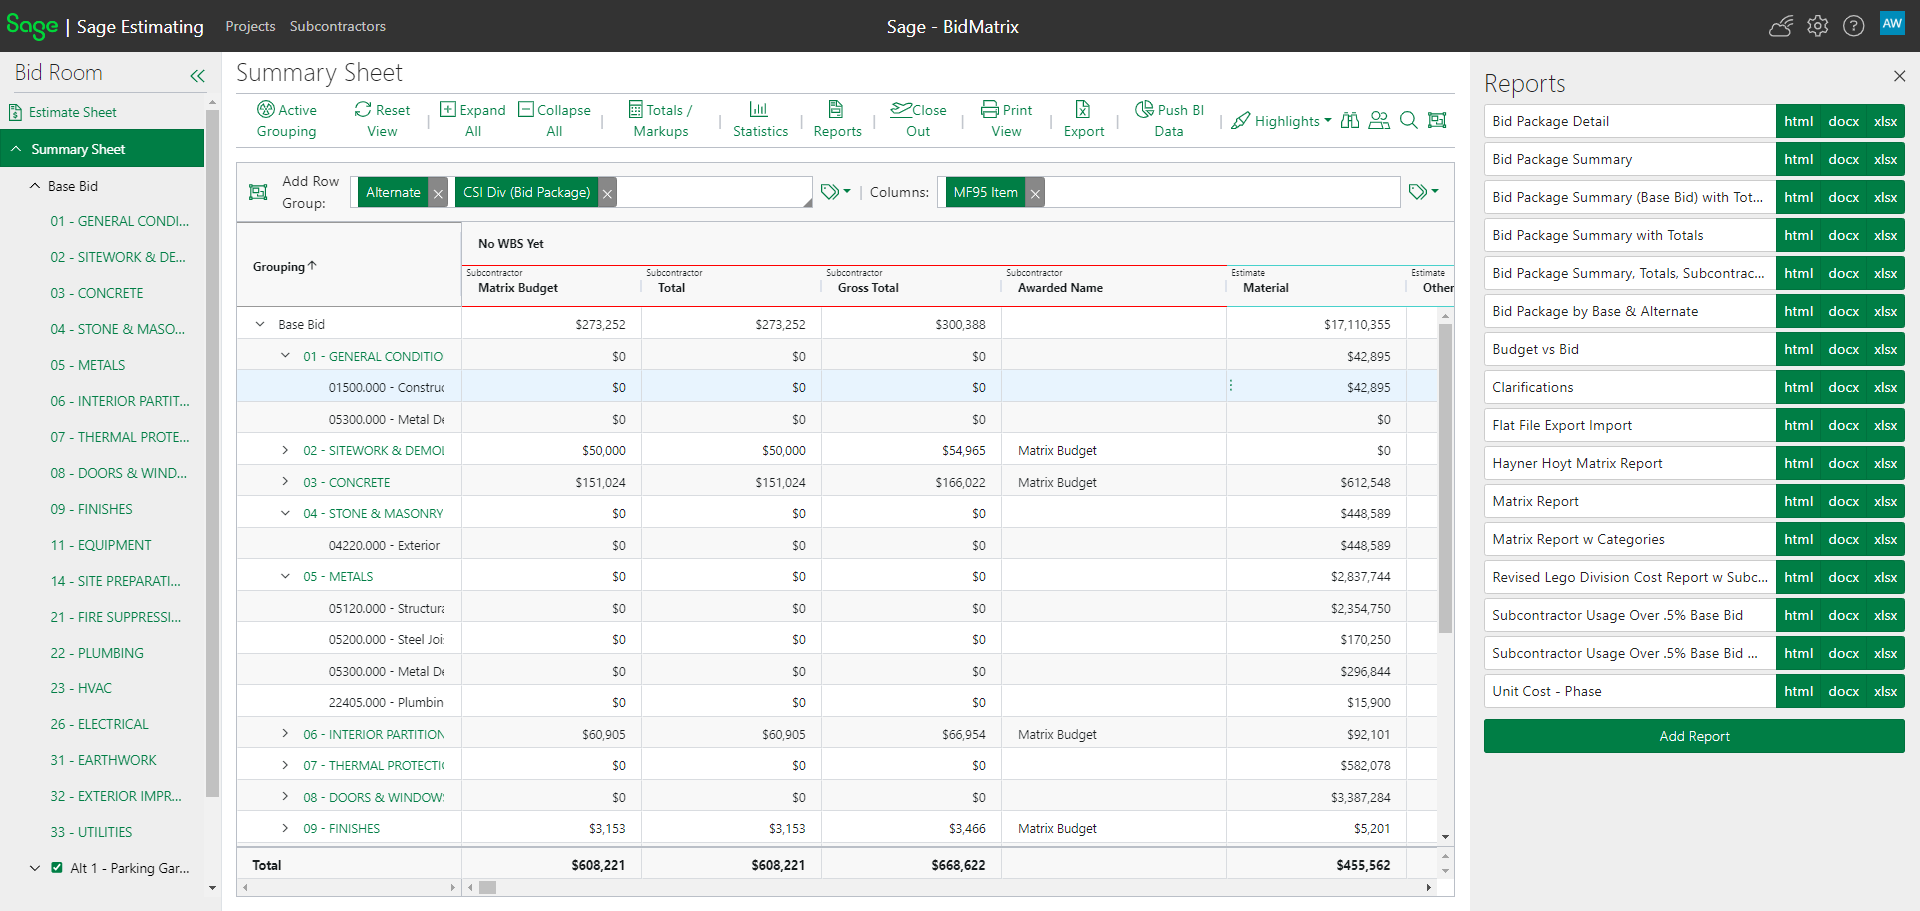Click the Reports toolbar icon
This screenshot has height=911, width=1920.
837,120
